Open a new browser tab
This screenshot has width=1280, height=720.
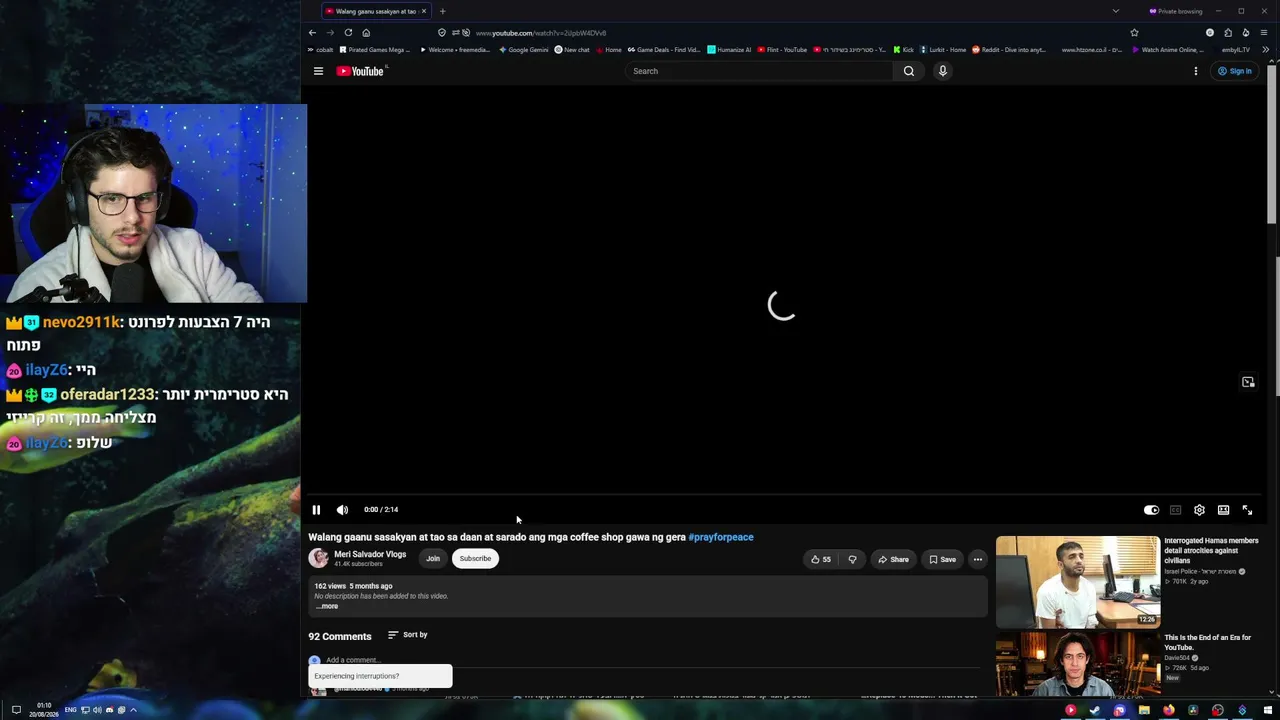(x=442, y=11)
